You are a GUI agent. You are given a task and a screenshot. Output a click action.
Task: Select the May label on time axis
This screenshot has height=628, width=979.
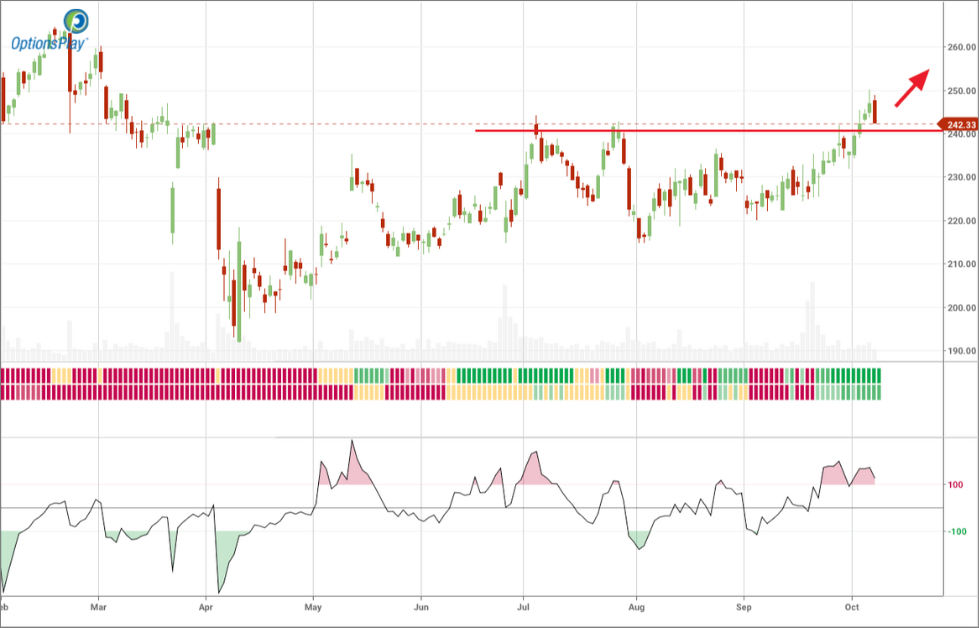click(313, 606)
